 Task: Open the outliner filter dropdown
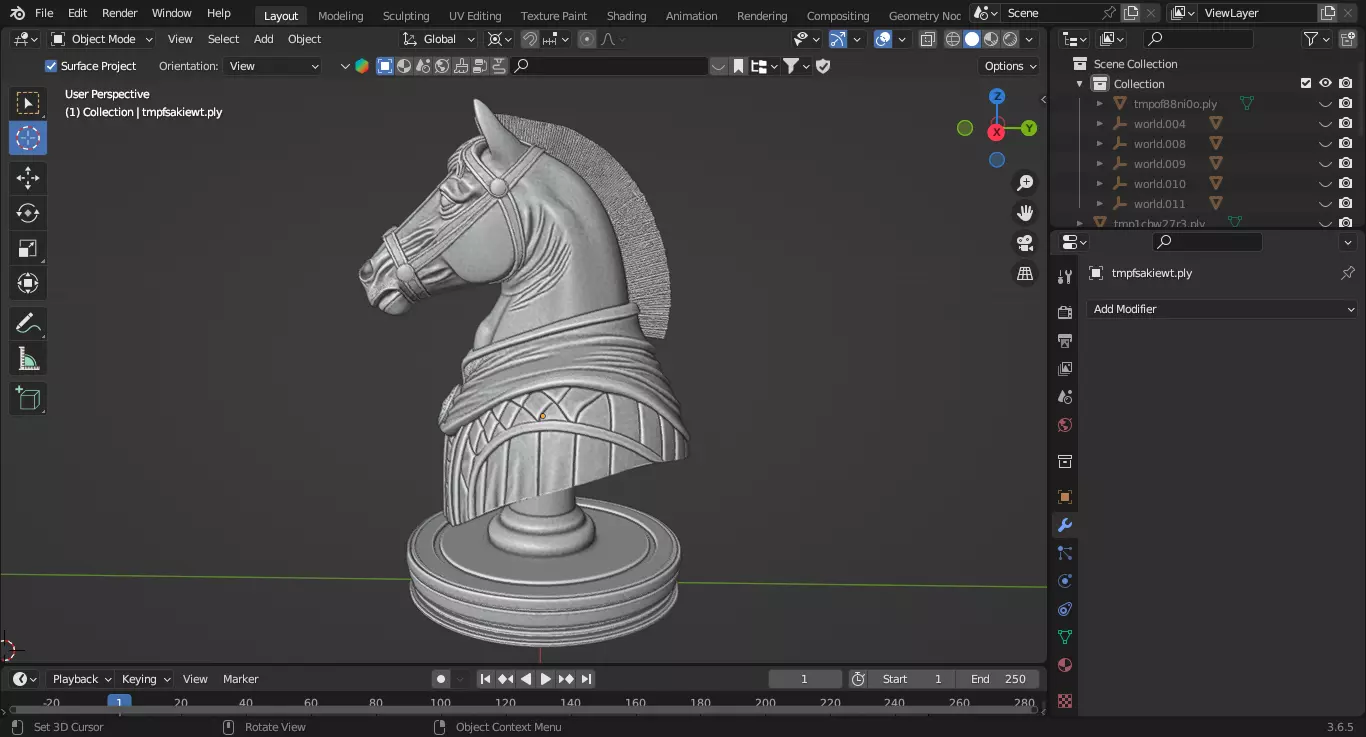1316,39
